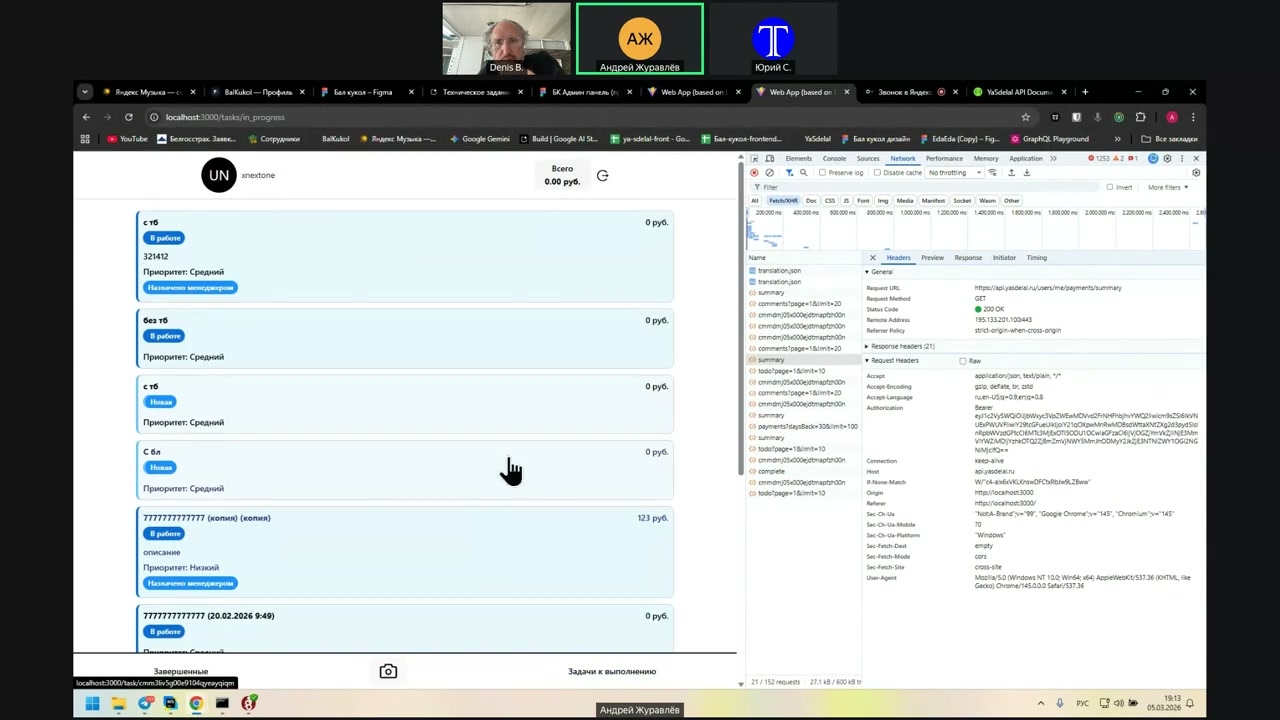Enable the Preserve log checkbox
The image size is (1280, 720).
[x=823, y=173]
